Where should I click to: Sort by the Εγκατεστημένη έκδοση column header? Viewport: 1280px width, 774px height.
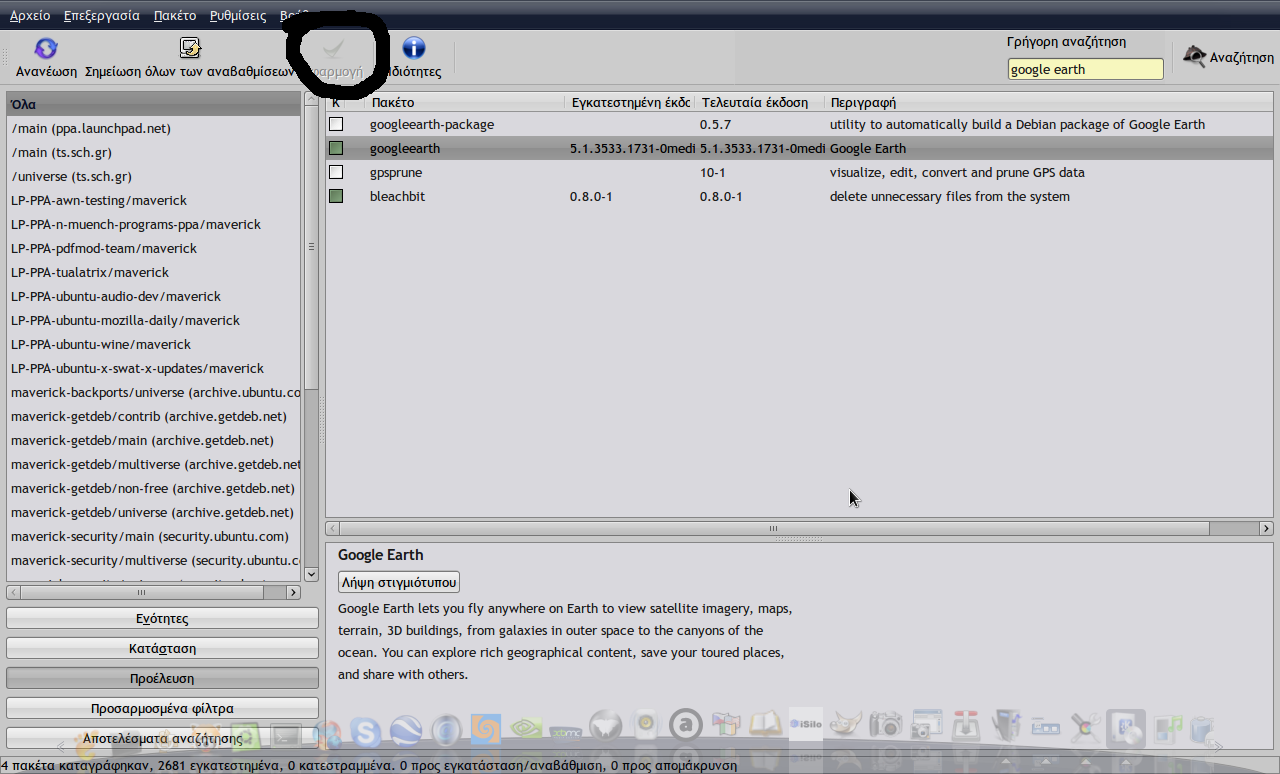630,102
